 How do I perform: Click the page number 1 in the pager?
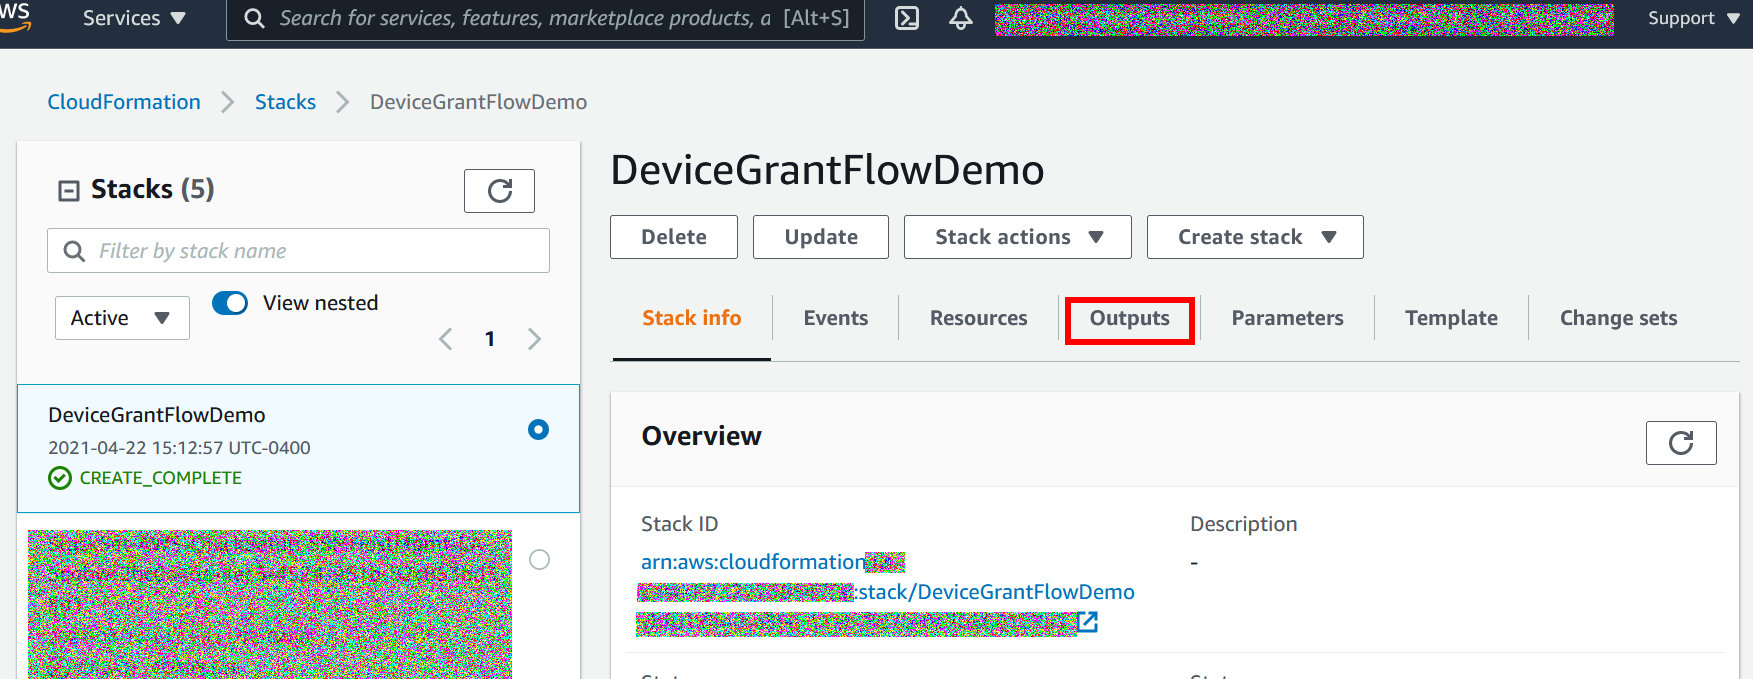(490, 339)
